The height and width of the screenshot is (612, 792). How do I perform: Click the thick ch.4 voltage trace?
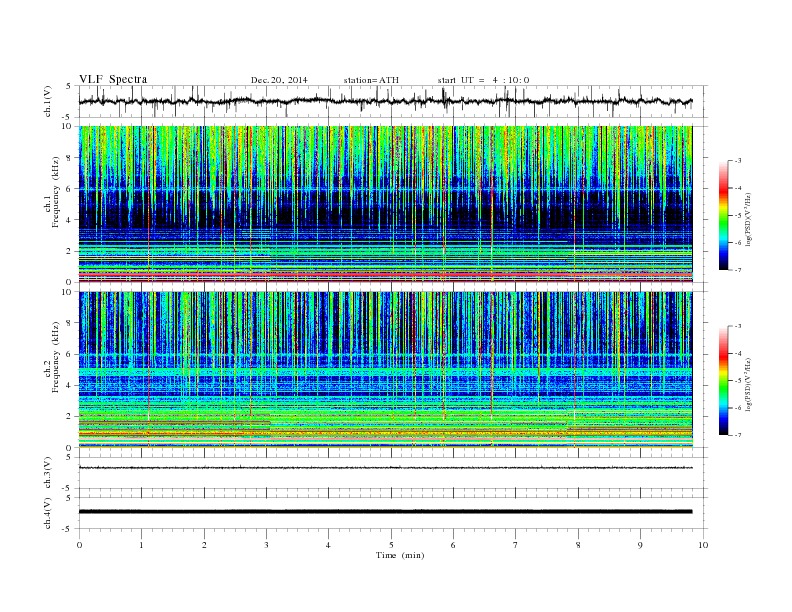[x=385, y=512]
